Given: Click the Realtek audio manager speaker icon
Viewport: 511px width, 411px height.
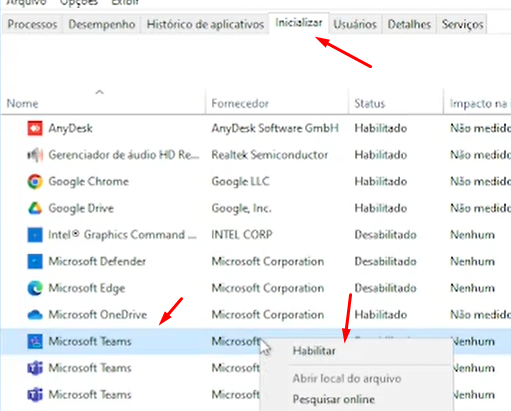Looking at the screenshot, I should (35, 155).
